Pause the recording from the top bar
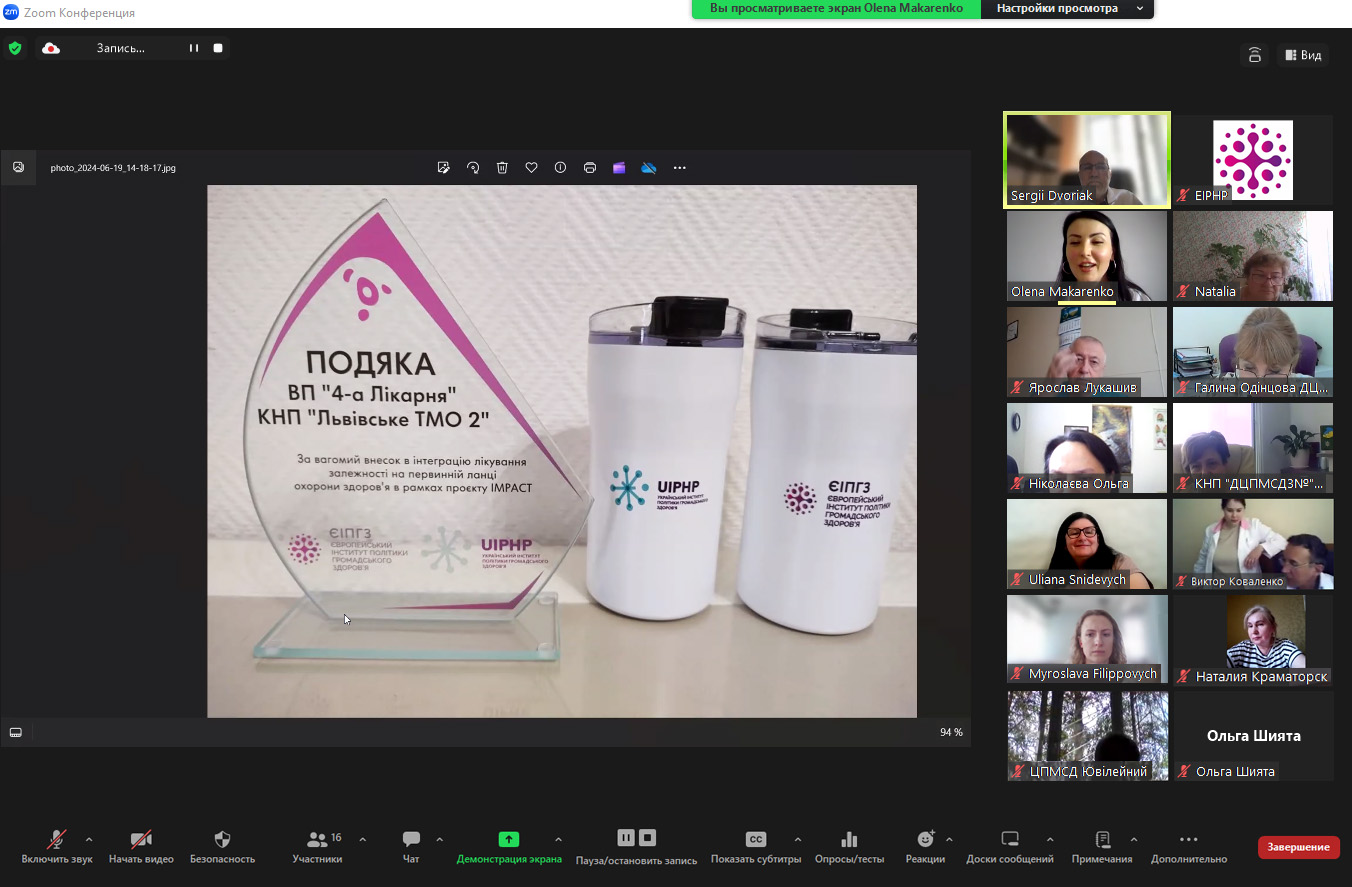1352x887 pixels. pyautogui.click(x=194, y=48)
